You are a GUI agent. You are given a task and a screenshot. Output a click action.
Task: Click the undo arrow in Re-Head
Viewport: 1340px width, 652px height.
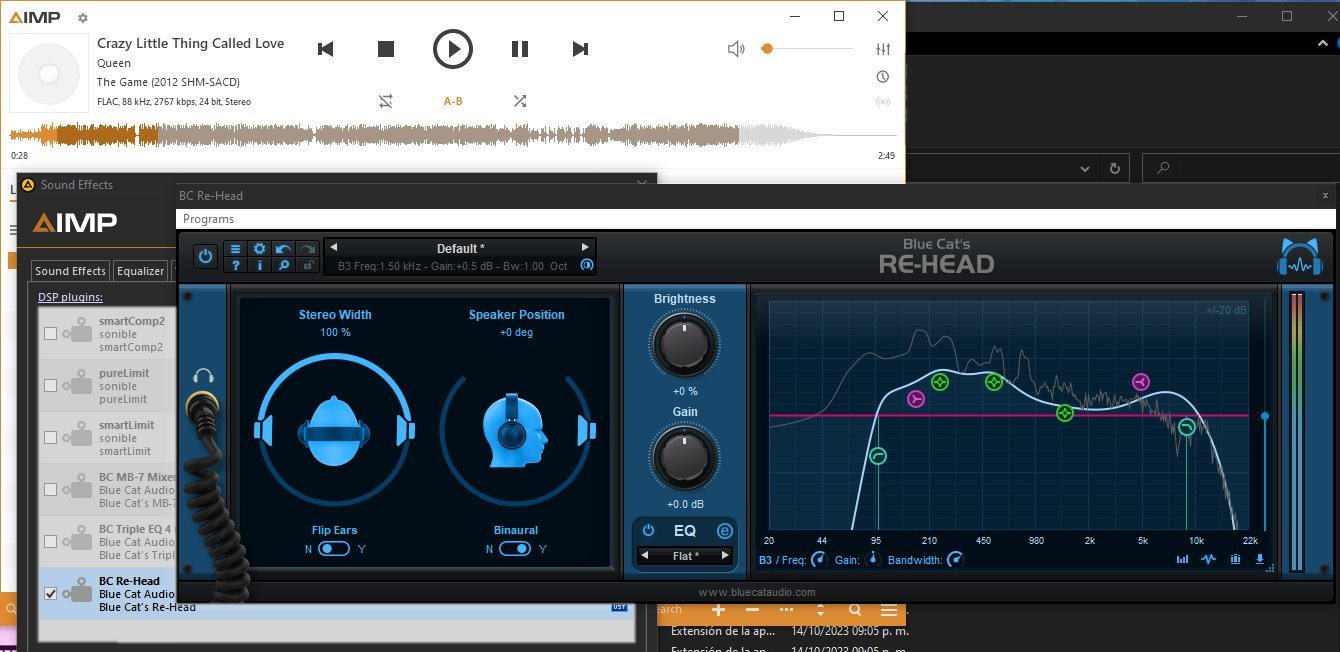284,249
